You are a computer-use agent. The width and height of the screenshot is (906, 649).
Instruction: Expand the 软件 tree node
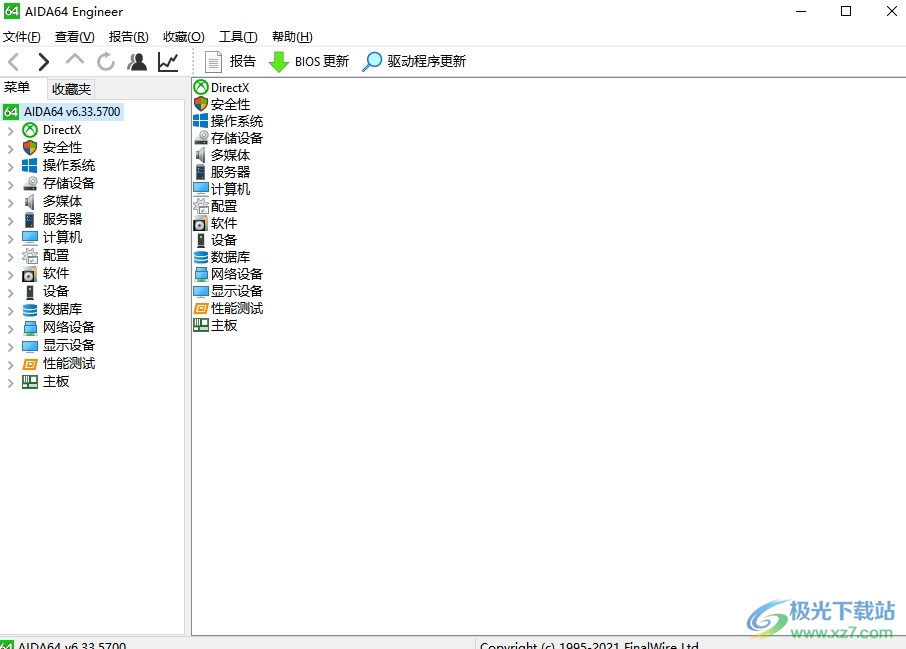(x=10, y=275)
